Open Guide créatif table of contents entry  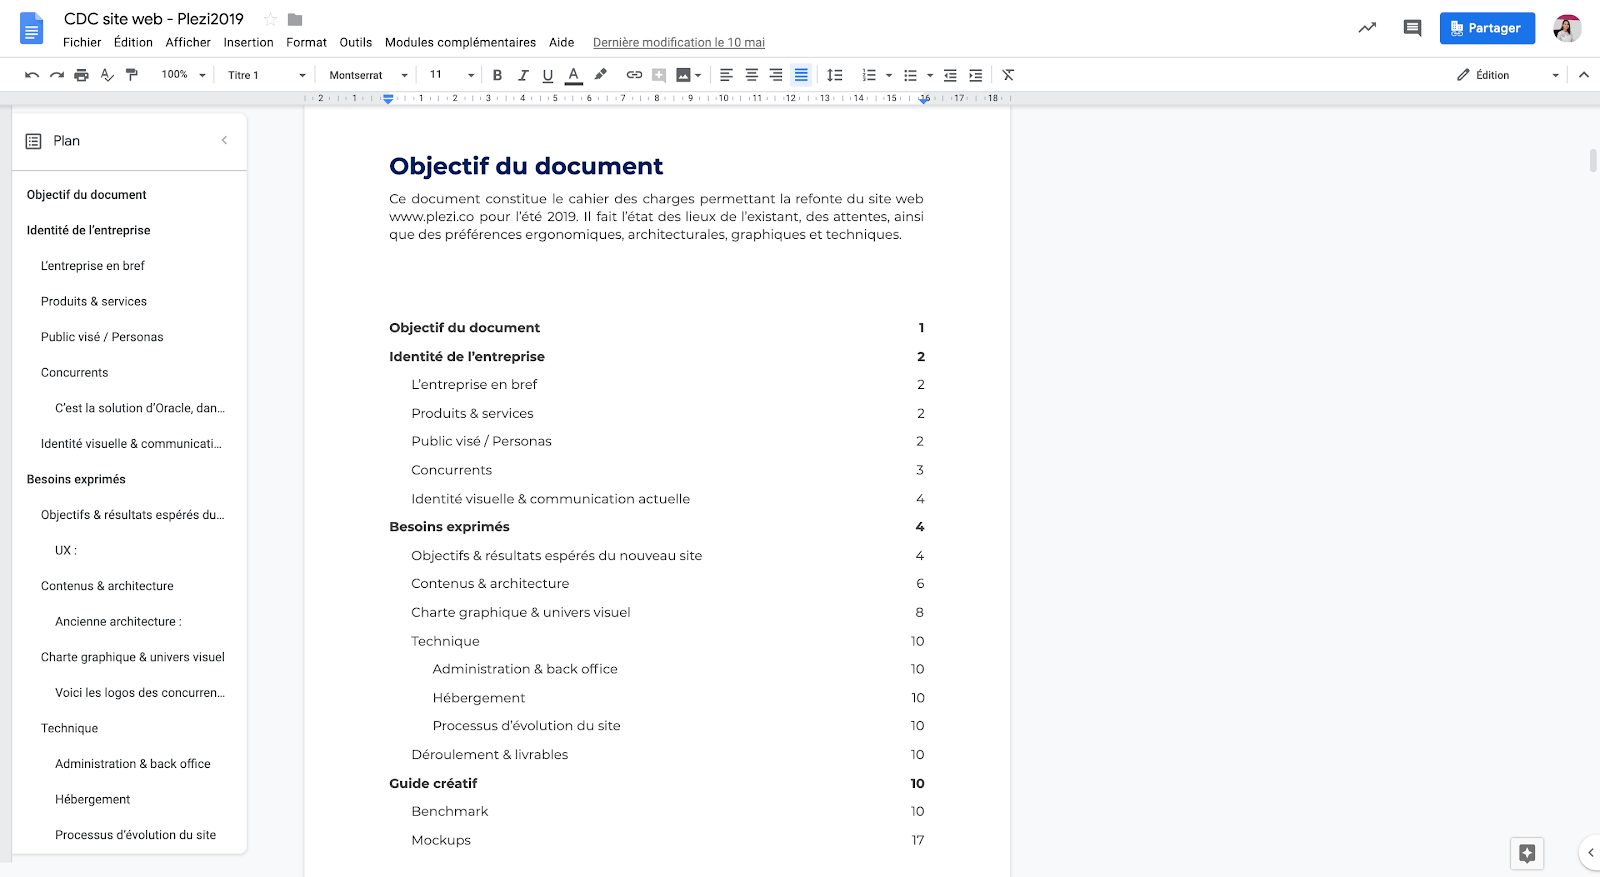(x=433, y=783)
